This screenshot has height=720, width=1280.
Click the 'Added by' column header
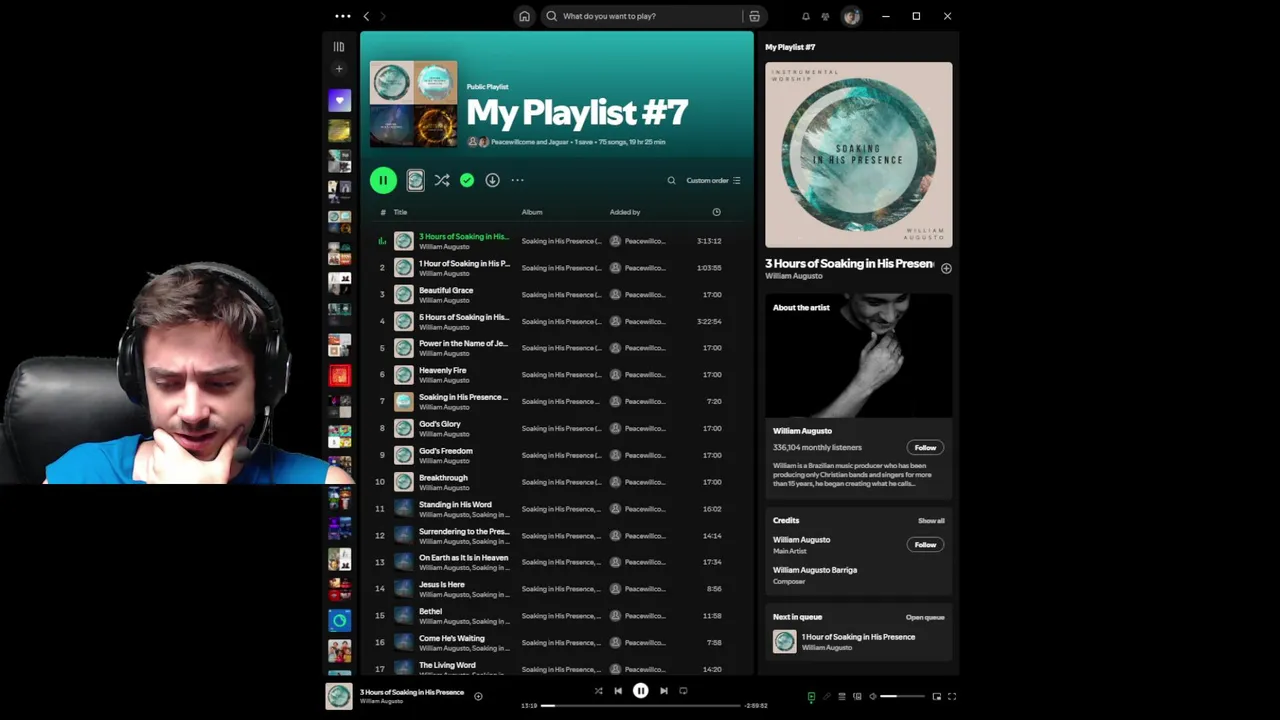coord(625,212)
